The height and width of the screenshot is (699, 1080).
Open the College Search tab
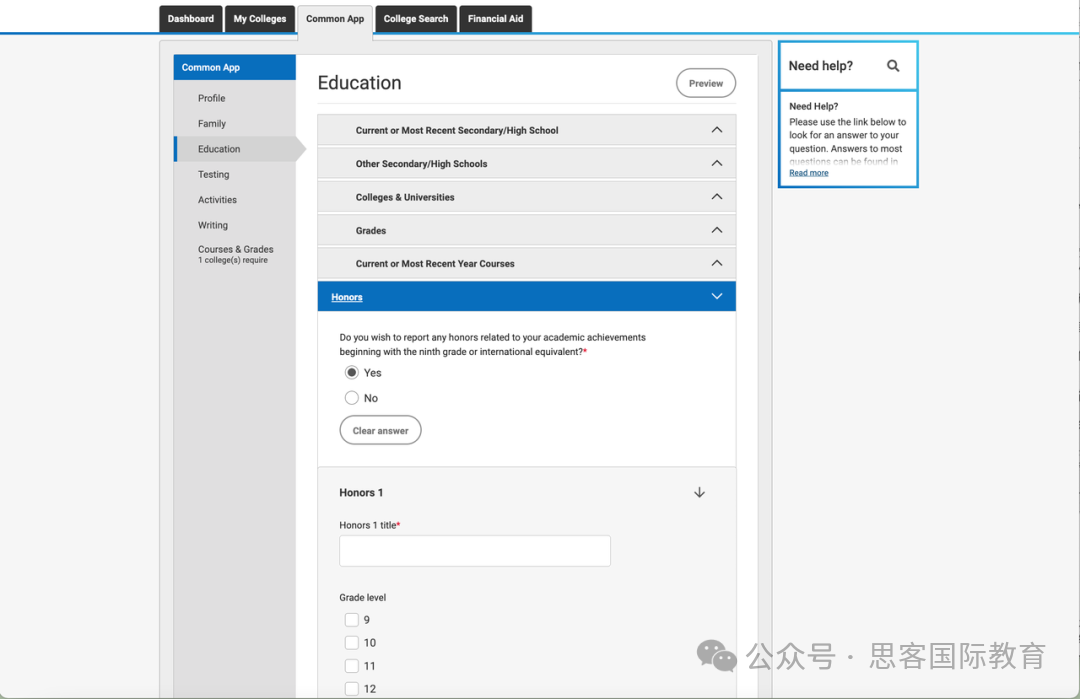416,19
